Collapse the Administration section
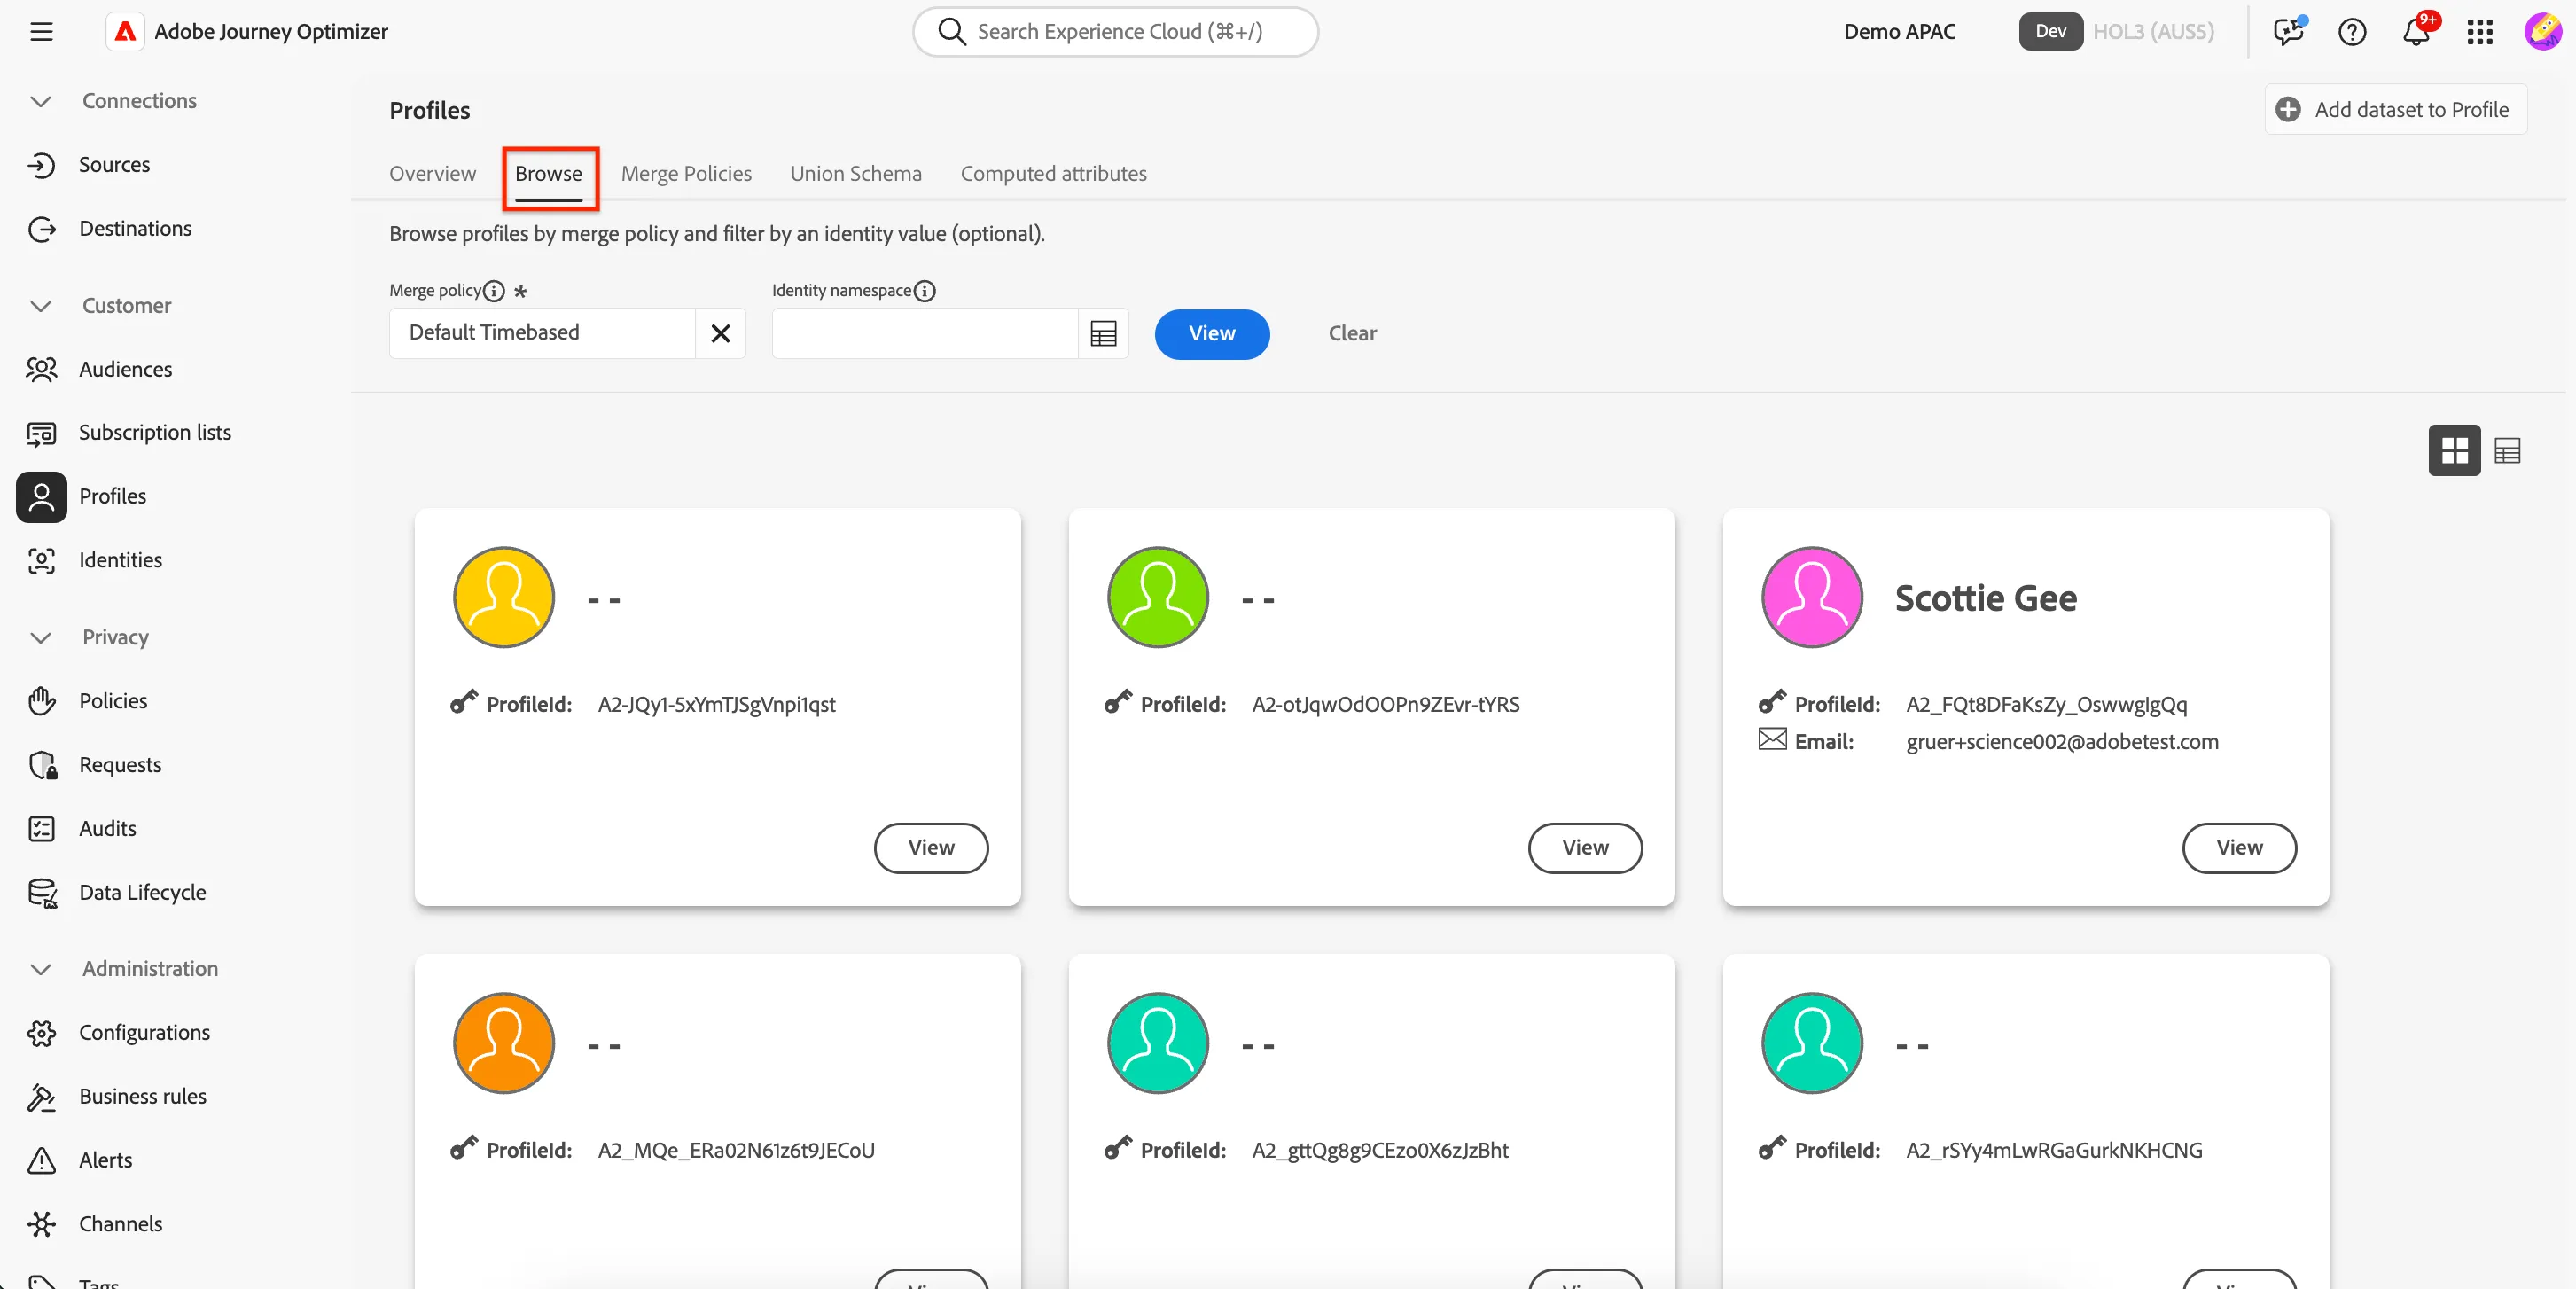The height and width of the screenshot is (1289, 2576). 41,969
